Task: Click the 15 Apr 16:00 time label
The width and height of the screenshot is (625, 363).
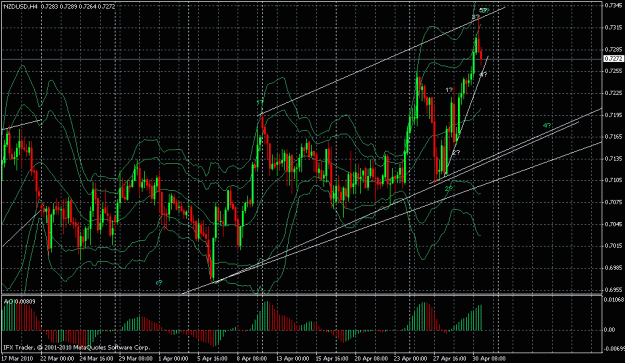Action: pyautogui.click(x=332, y=359)
